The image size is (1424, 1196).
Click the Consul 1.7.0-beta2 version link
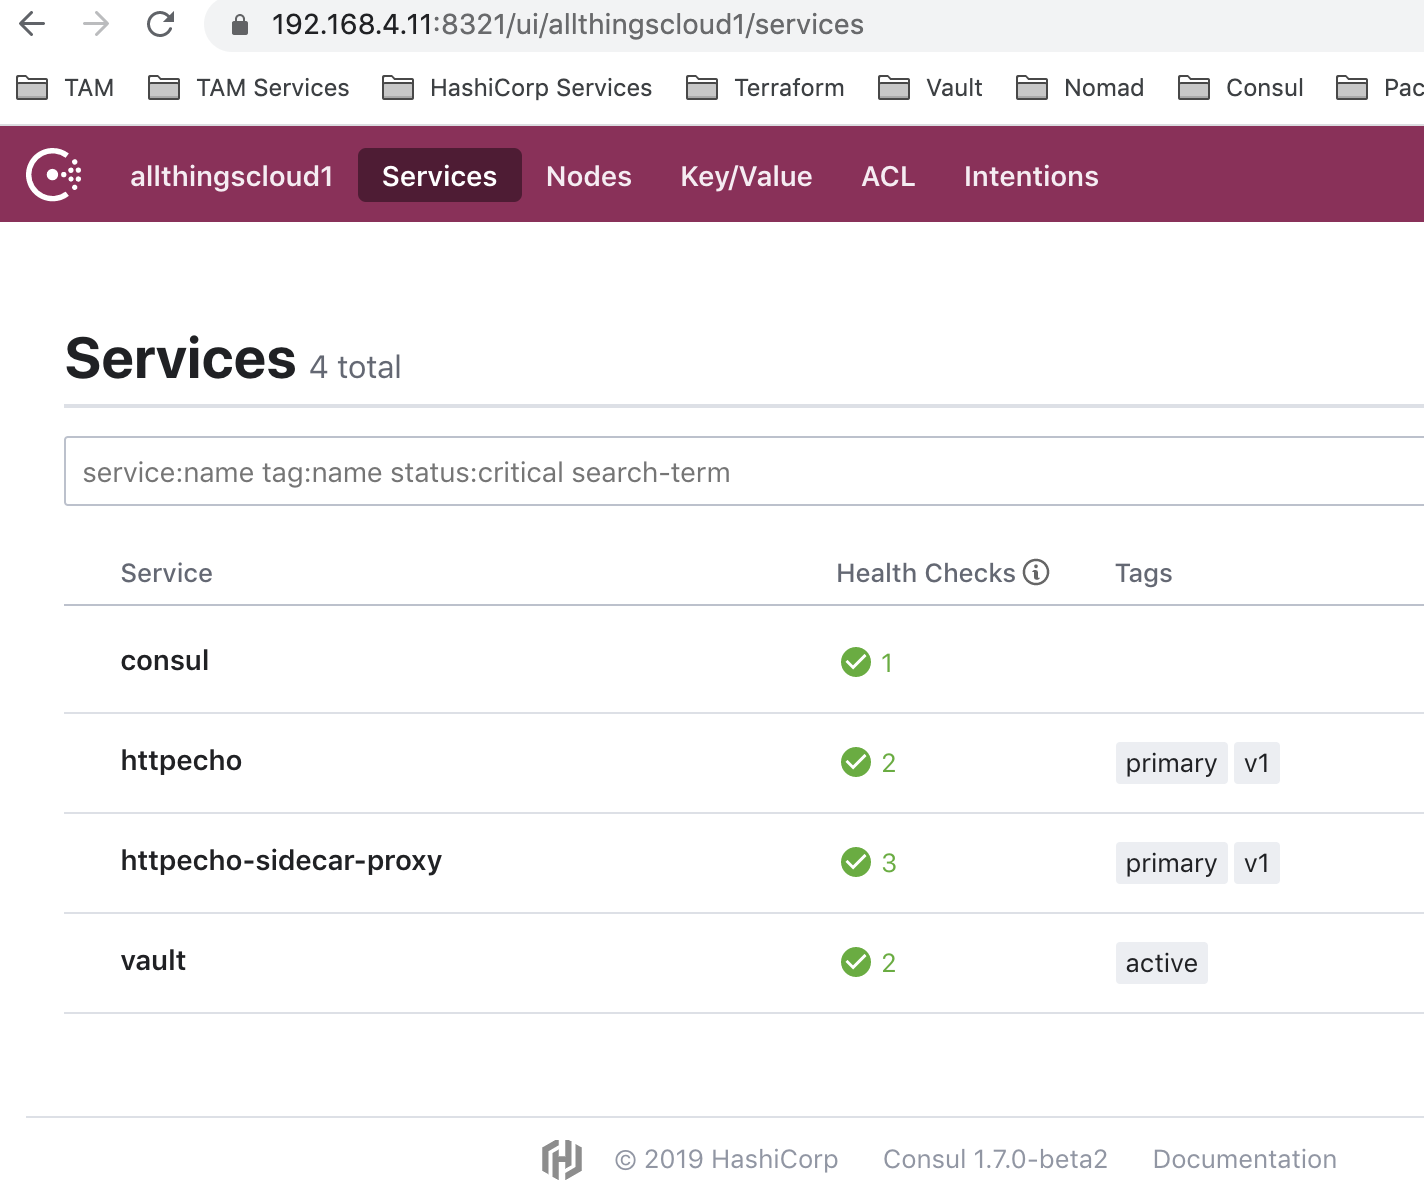(x=995, y=1159)
